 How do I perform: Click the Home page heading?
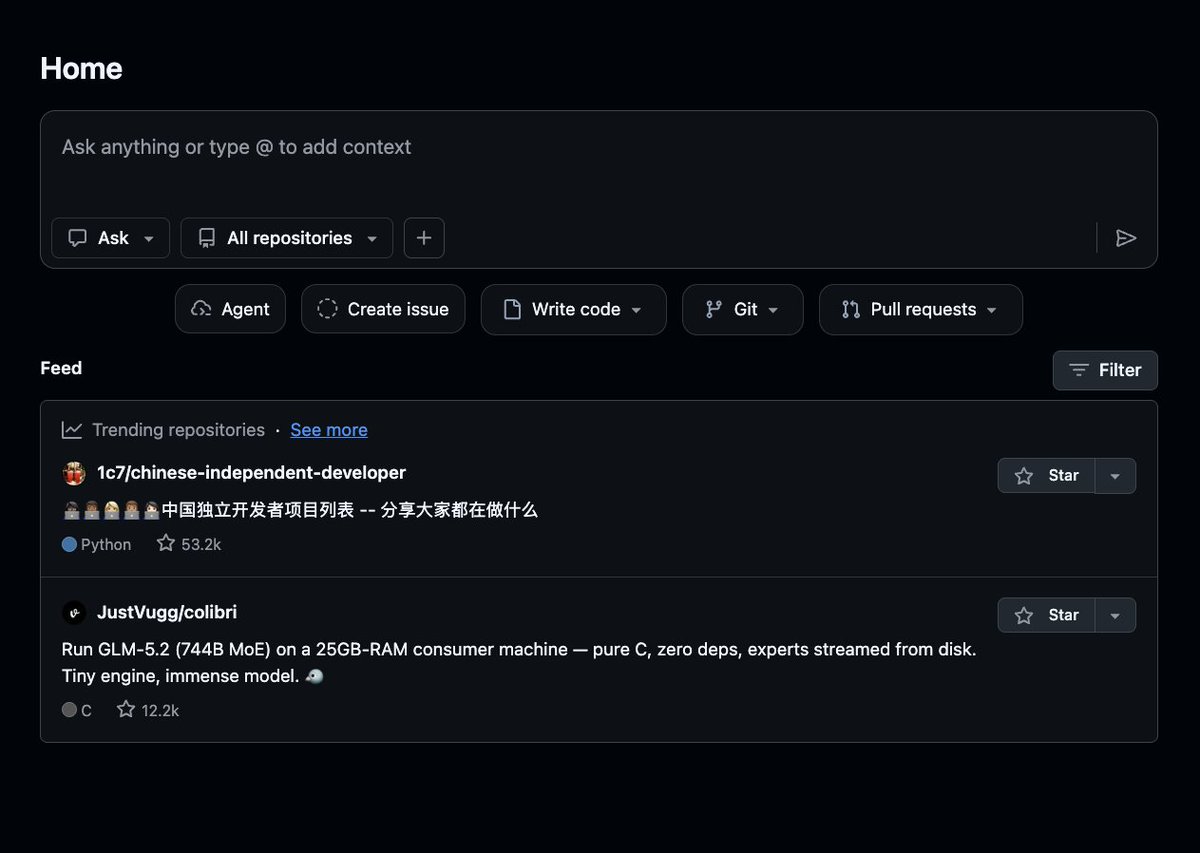click(x=81, y=68)
